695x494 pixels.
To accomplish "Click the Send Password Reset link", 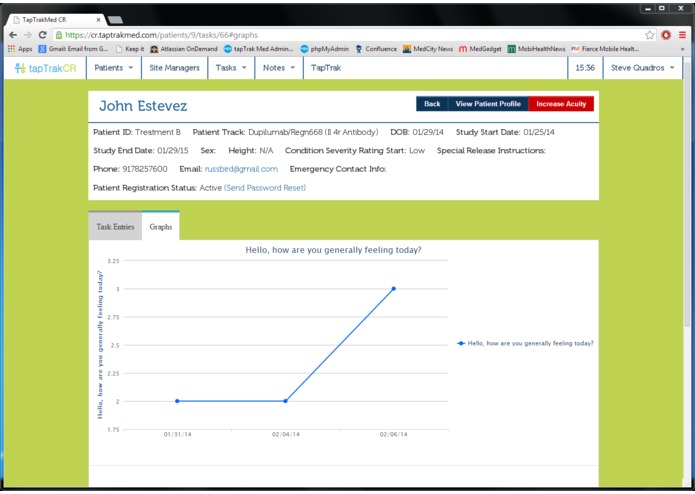I will point(265,188).
